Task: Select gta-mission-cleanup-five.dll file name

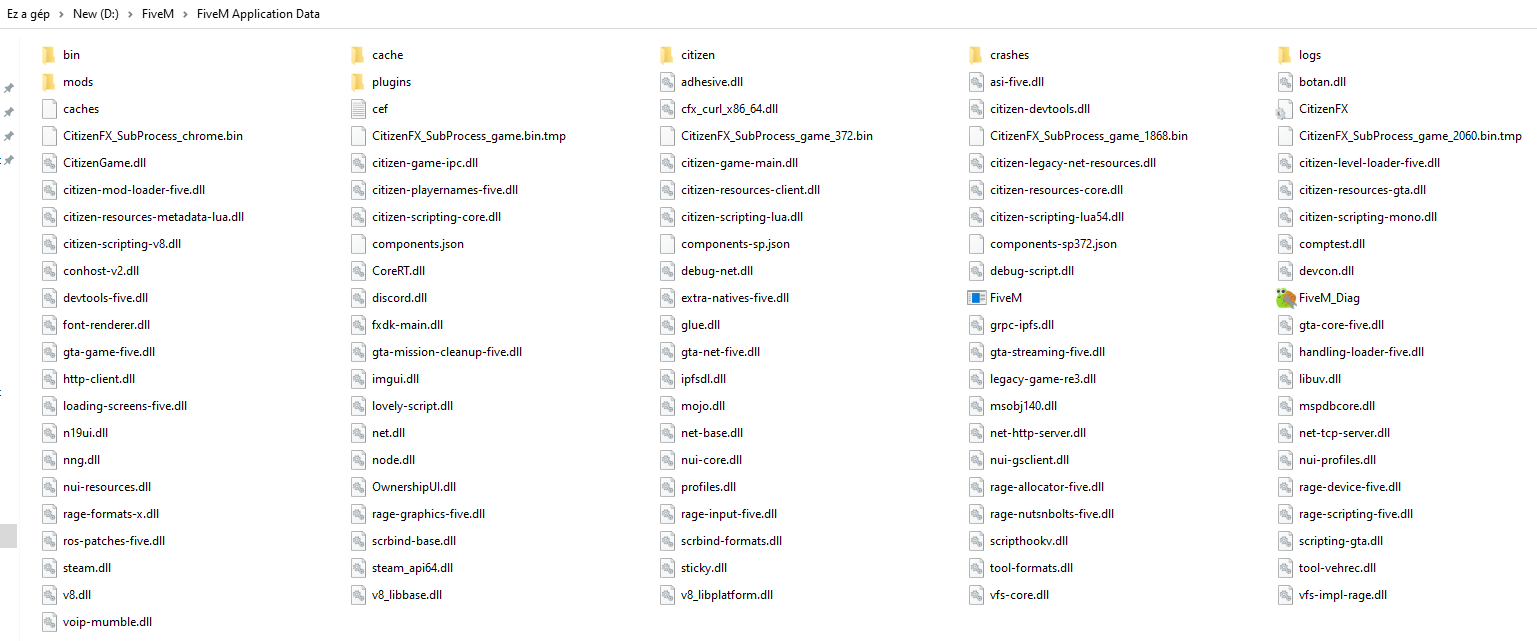Action: [x=447, y=352]
